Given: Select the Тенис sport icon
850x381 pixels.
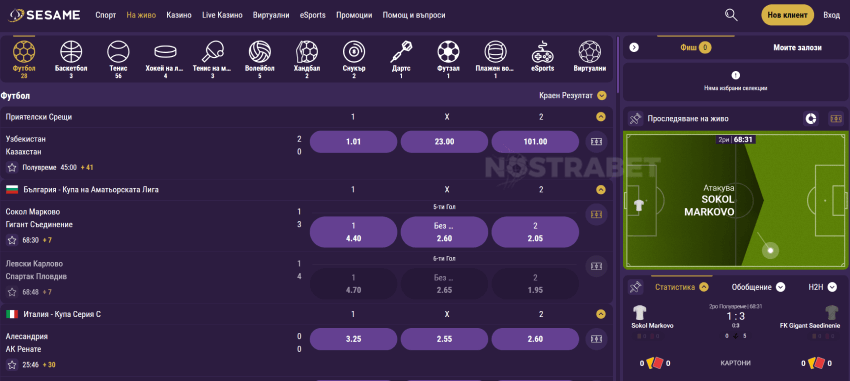Looking at the screenshot, I should [118, 52].
